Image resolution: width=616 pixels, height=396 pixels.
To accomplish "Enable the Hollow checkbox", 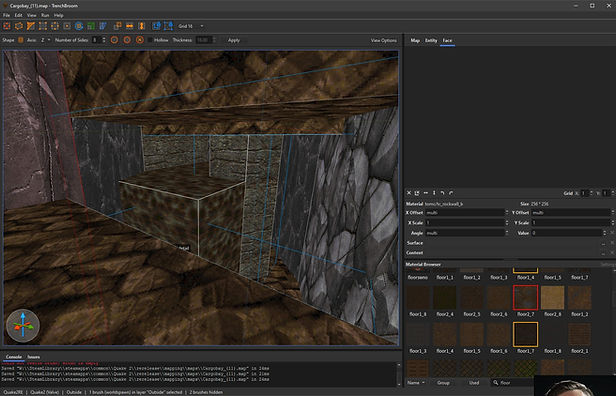I will pos(150,40).
